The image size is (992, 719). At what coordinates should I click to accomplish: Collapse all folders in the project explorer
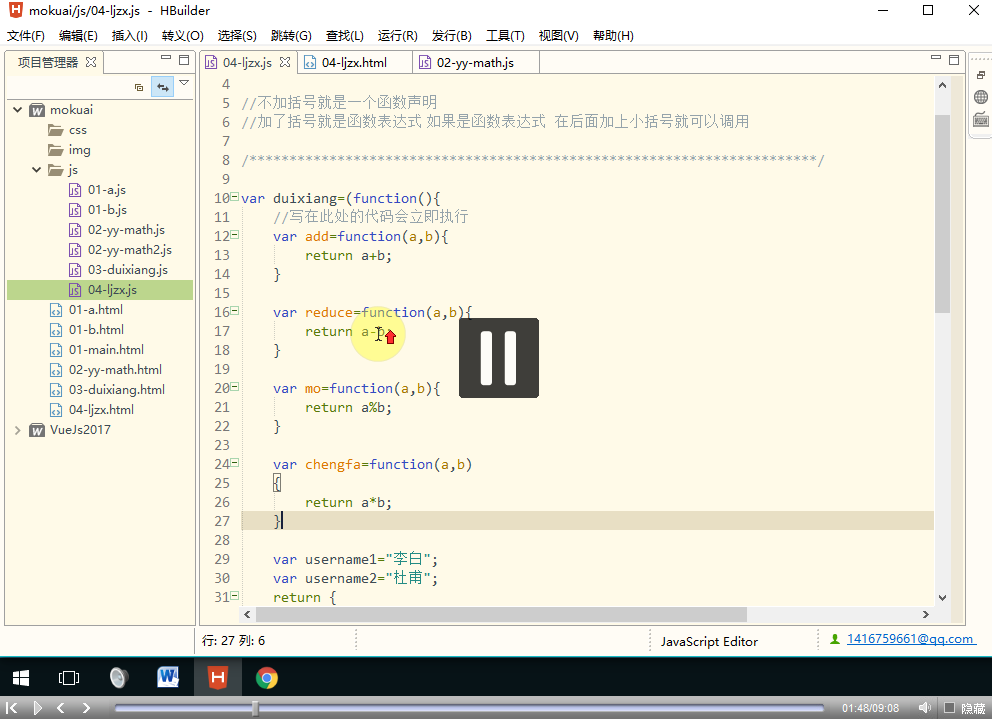[x=138, y=88]
